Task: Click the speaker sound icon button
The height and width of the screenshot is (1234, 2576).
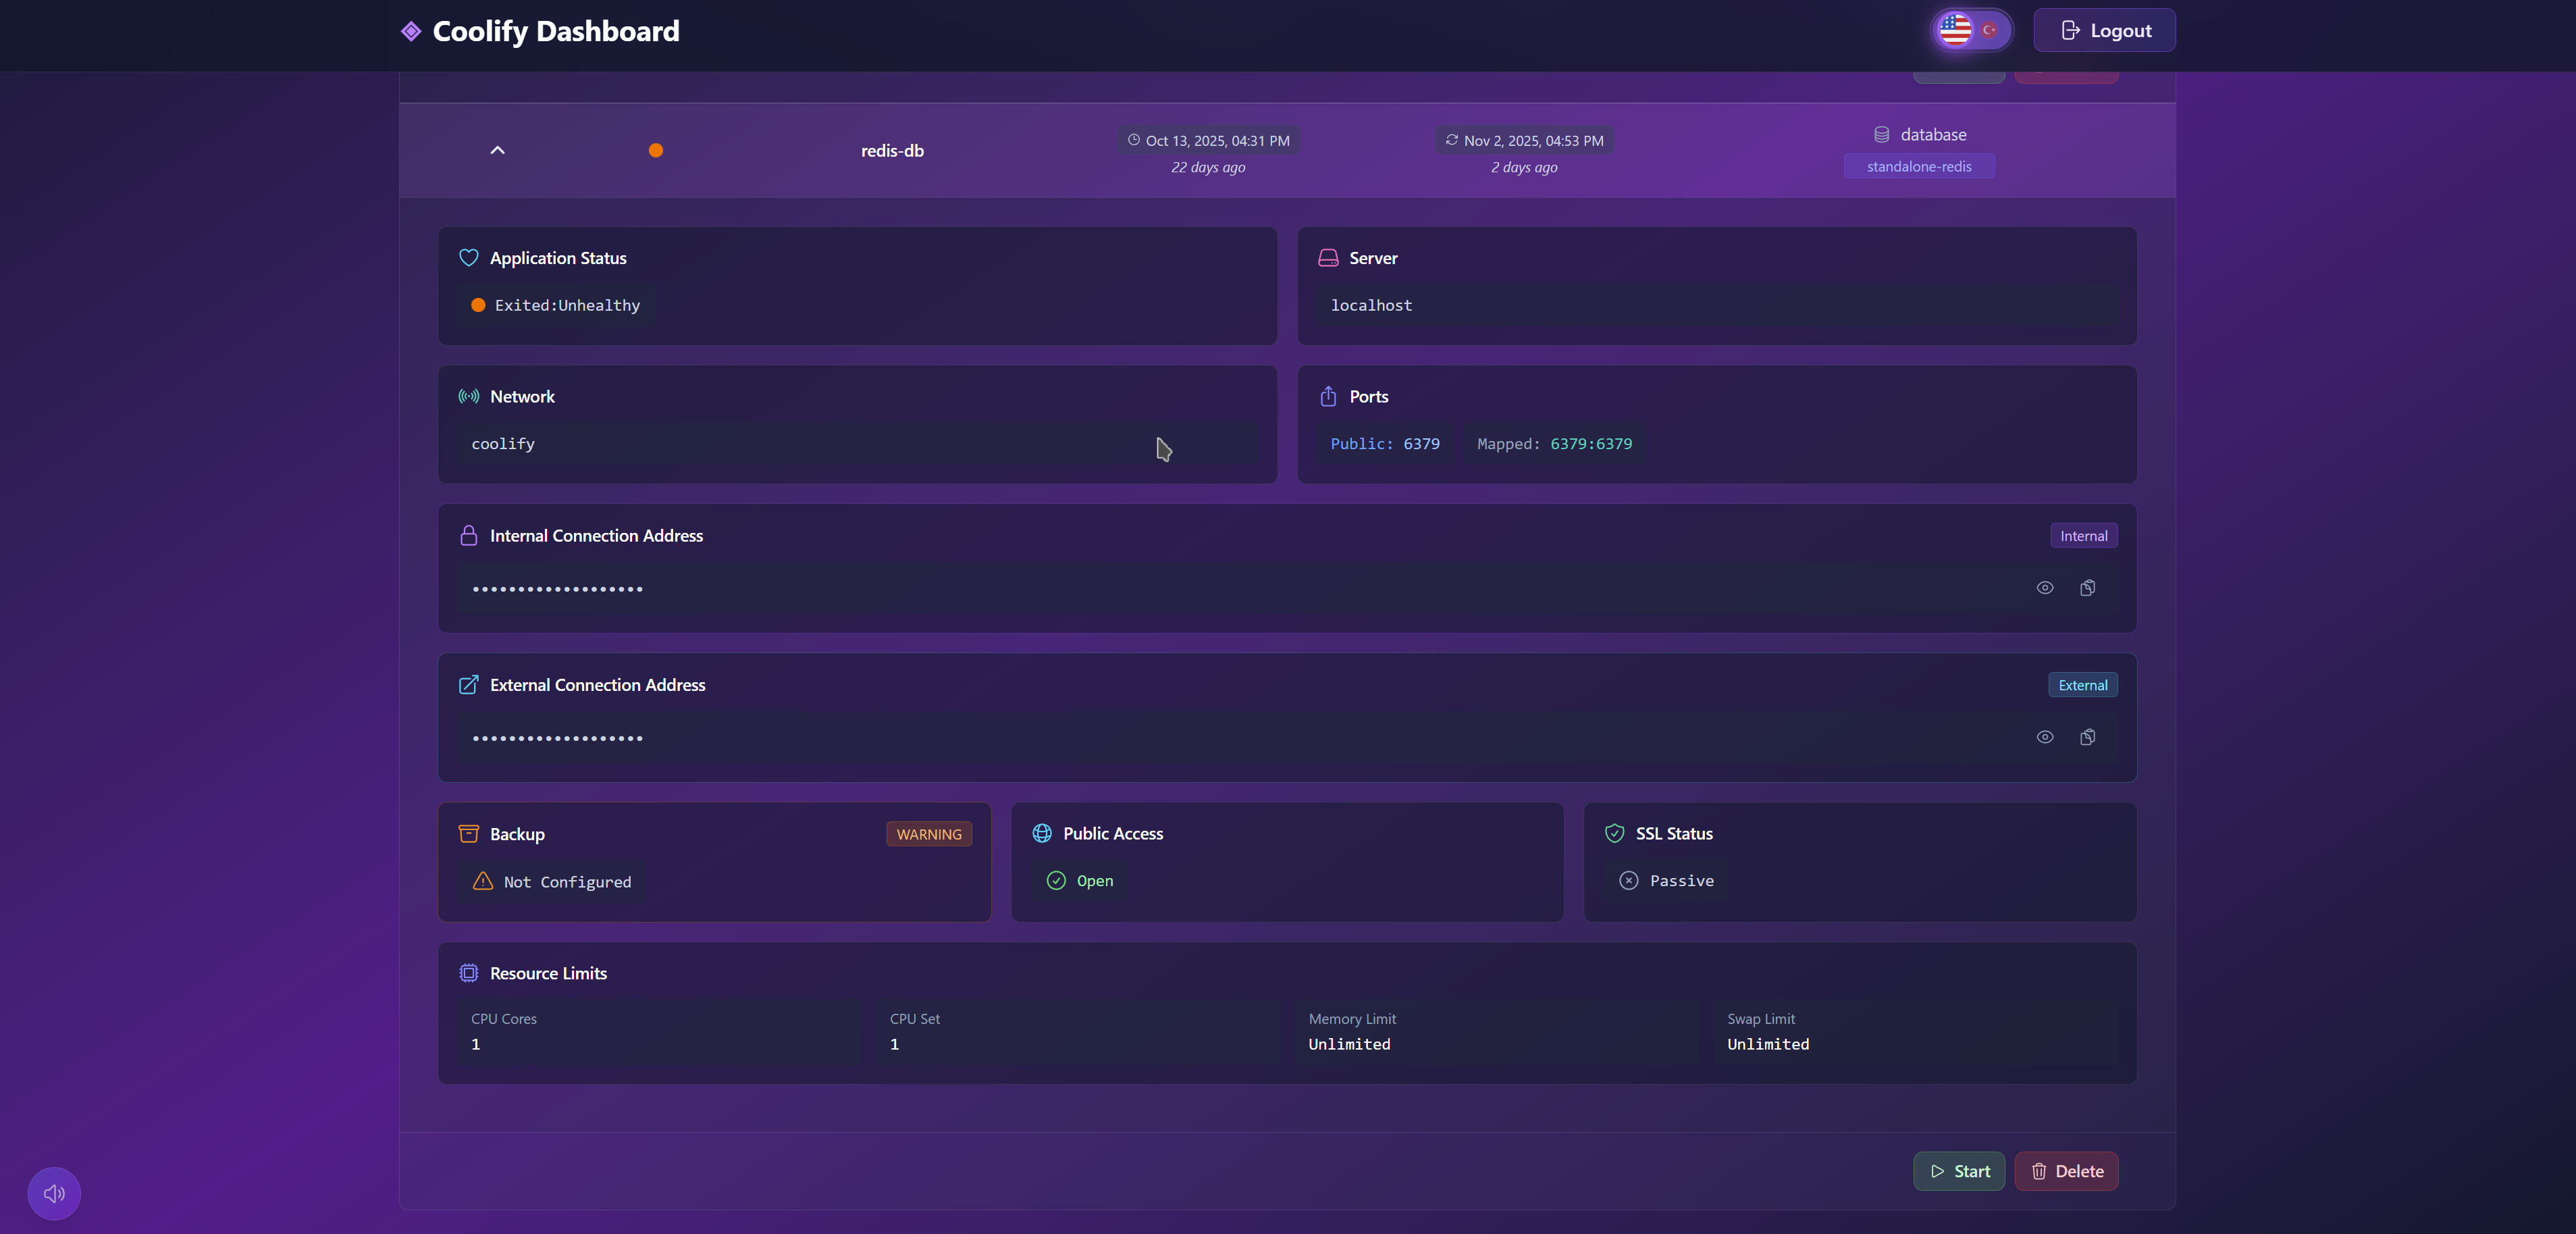Action: pos(54,1193)
